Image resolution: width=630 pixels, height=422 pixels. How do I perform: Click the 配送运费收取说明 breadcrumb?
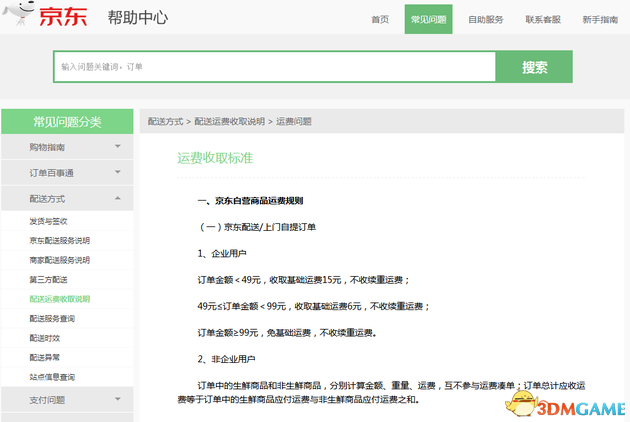coord(229,121)
